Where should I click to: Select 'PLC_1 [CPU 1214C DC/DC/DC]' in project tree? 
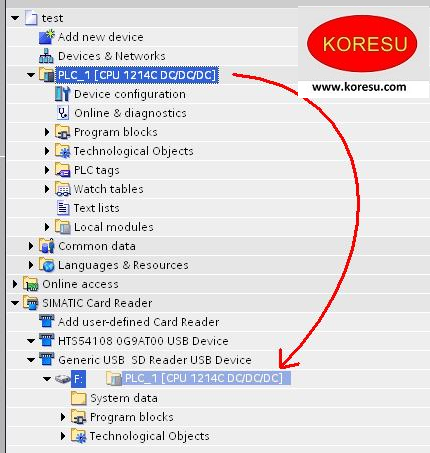137,75
